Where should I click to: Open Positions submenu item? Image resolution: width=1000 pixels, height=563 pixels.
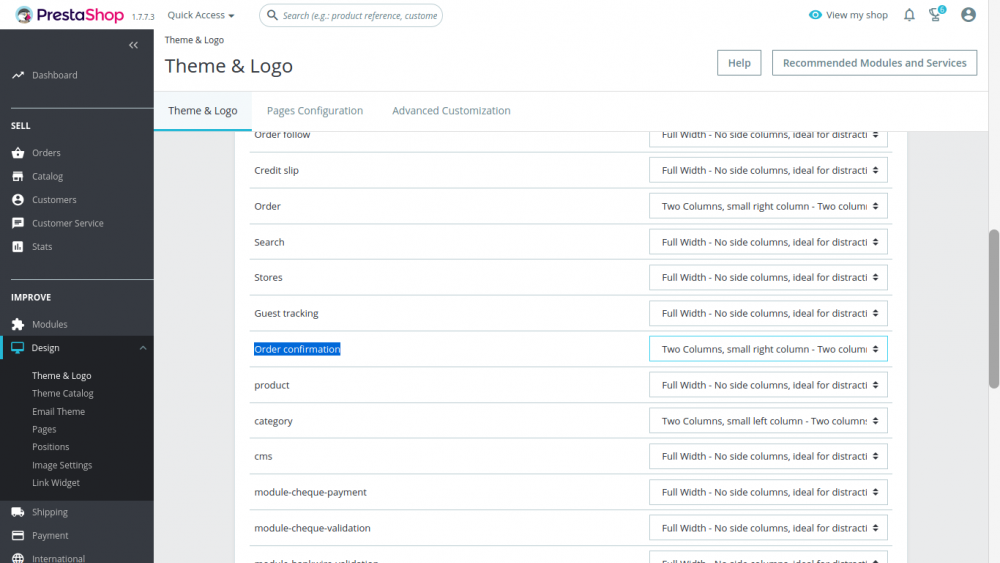coord(50,447)
